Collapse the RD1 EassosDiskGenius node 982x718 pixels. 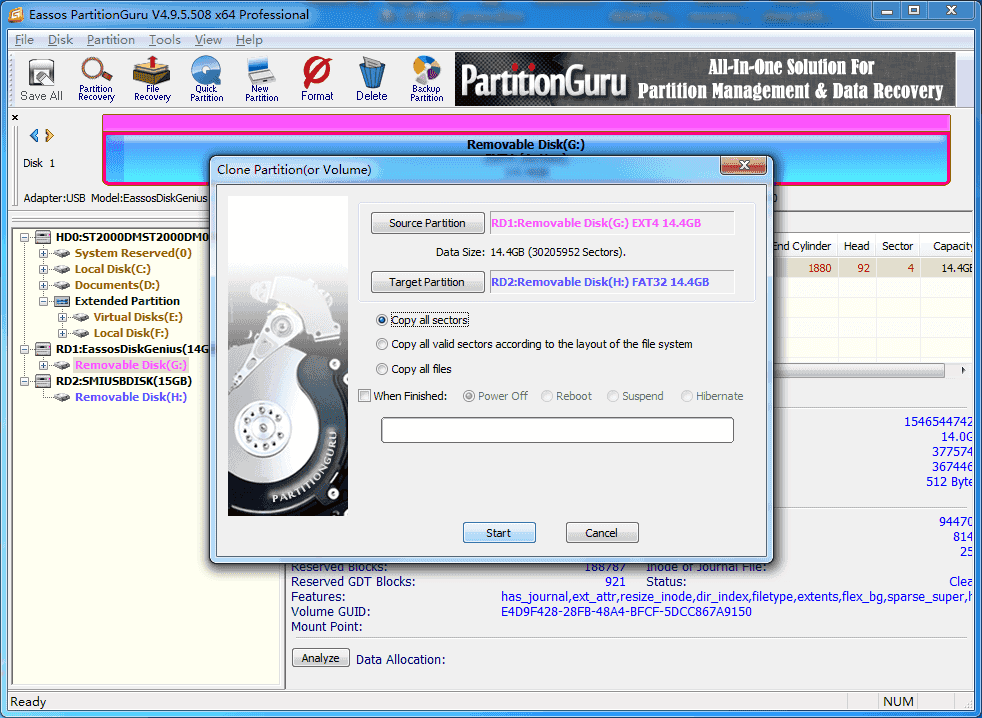(24, 349)
